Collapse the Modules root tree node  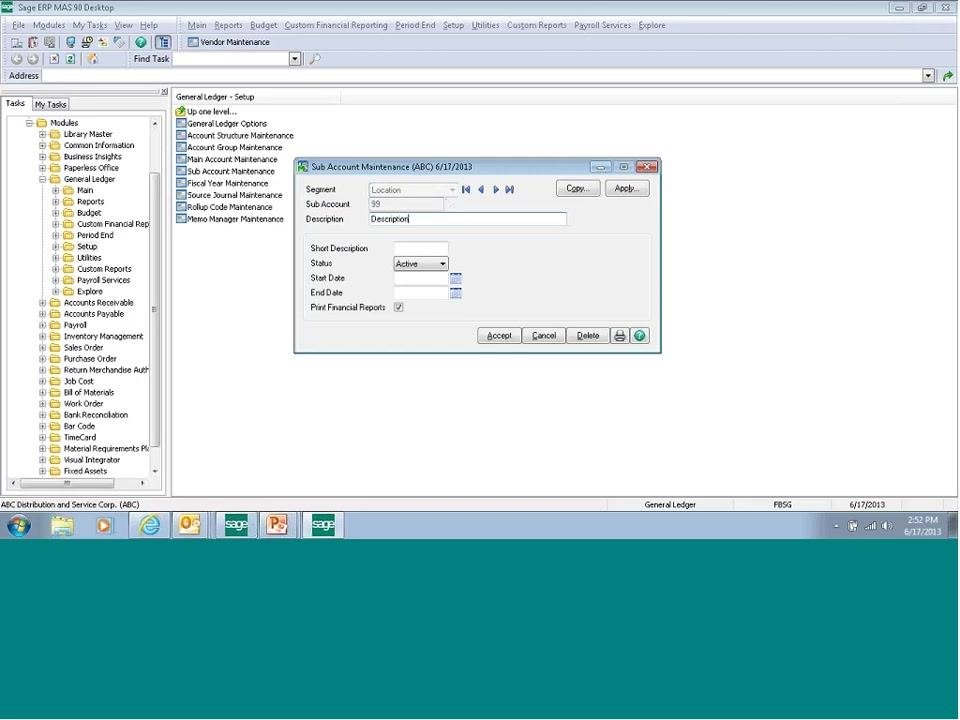click(29, 123)
